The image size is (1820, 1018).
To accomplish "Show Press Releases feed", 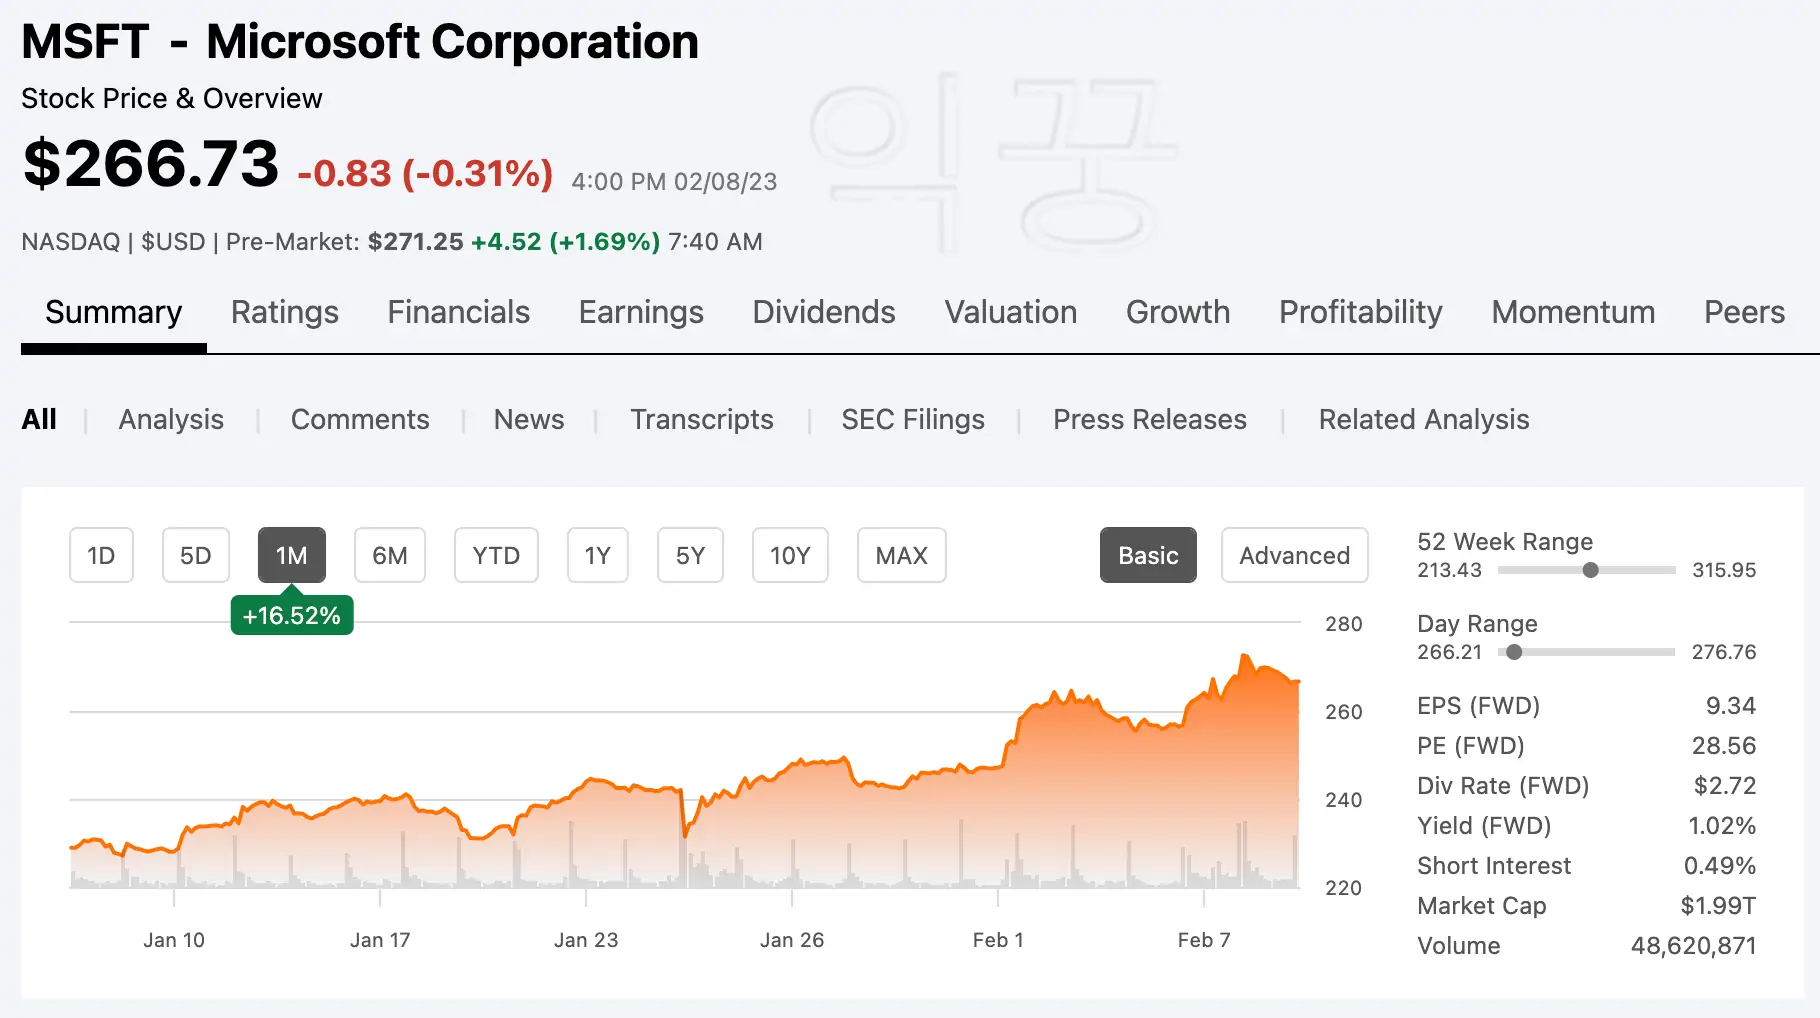I will [x=1149, y=419].
